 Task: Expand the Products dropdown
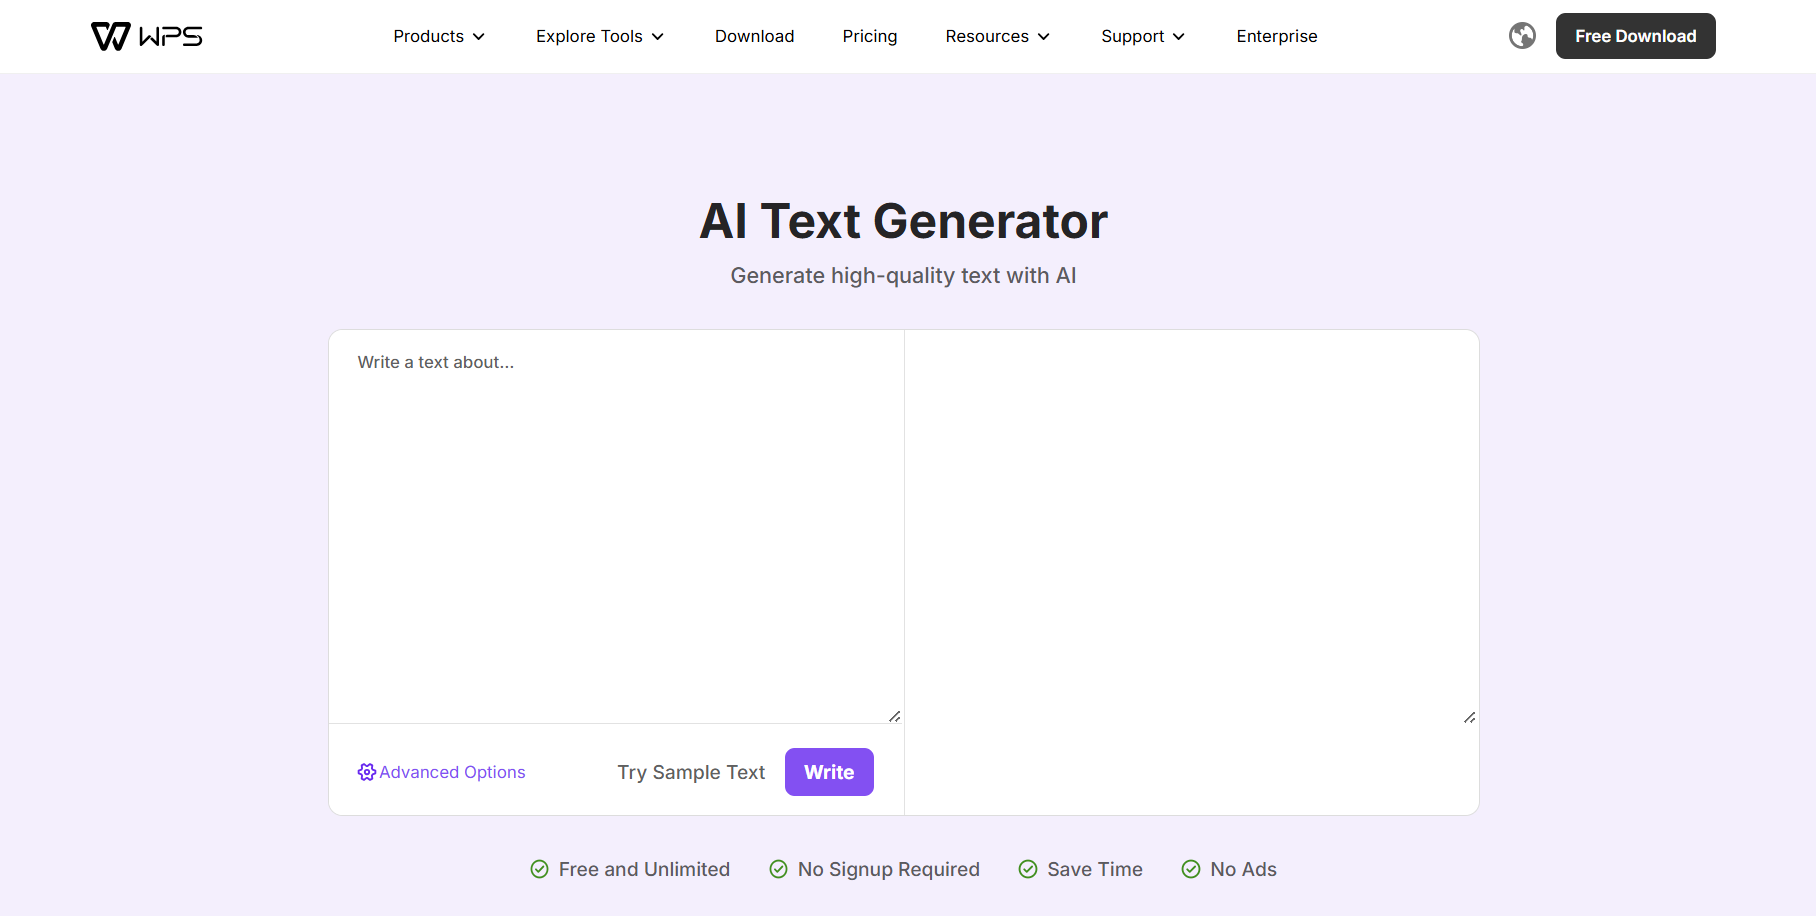[x=438, y=36]
